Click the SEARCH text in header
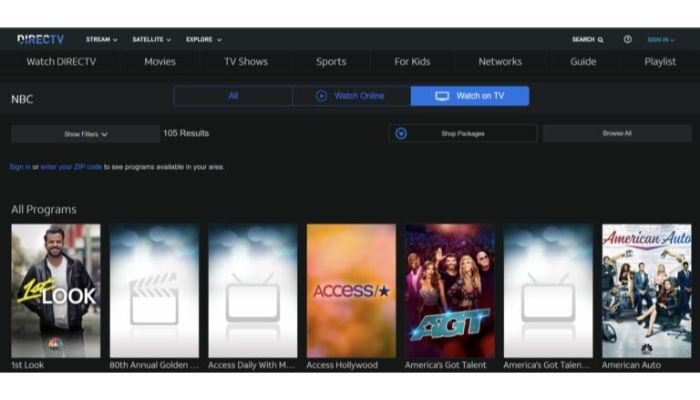 [x=583, y=39]
